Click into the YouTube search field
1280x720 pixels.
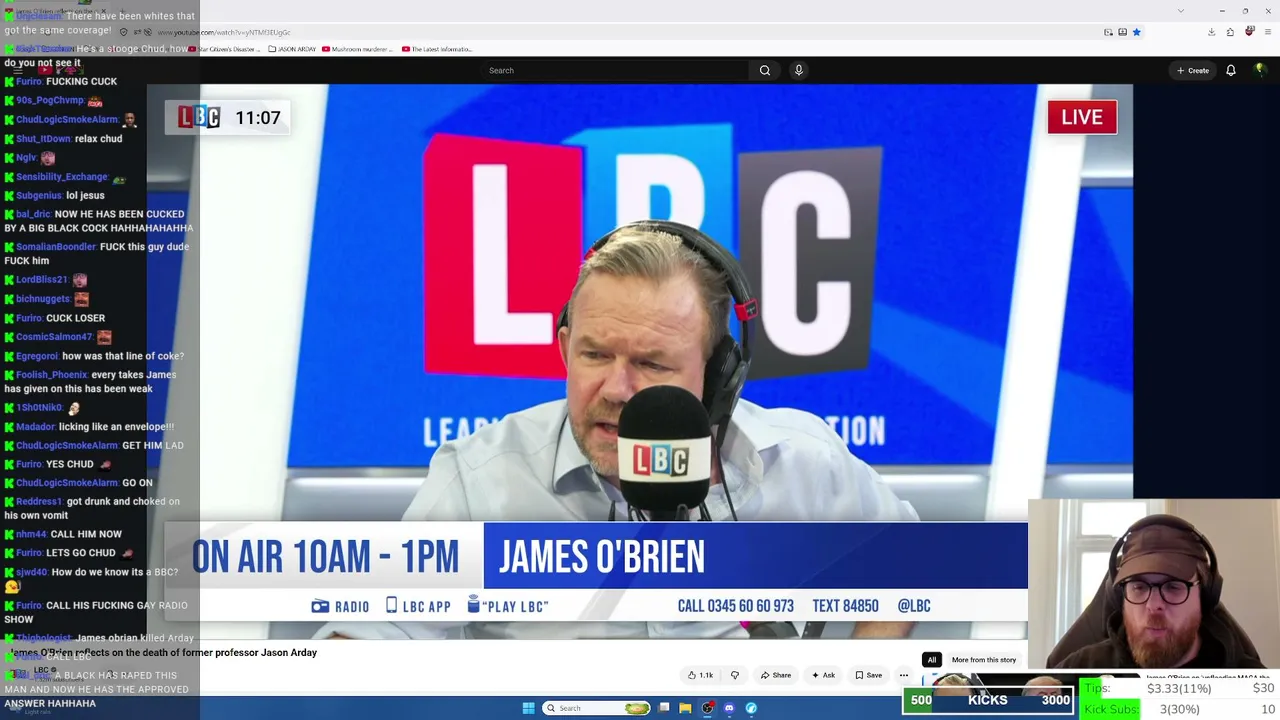tap(614, 70)
